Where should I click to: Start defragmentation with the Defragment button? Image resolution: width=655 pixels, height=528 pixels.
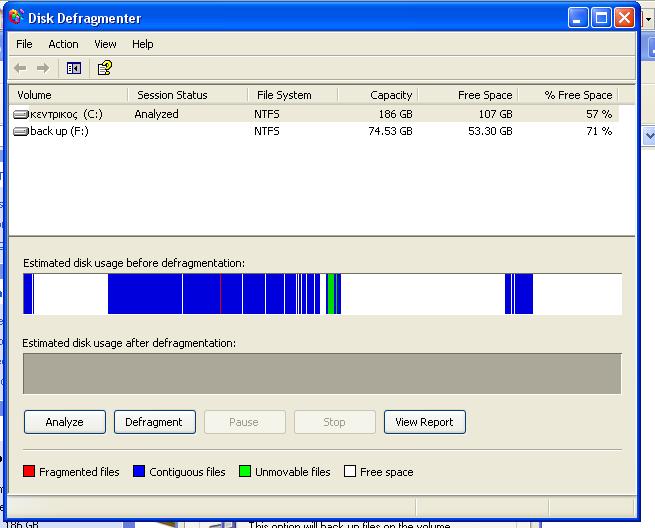pyautogui.click(x=155, y=422)
